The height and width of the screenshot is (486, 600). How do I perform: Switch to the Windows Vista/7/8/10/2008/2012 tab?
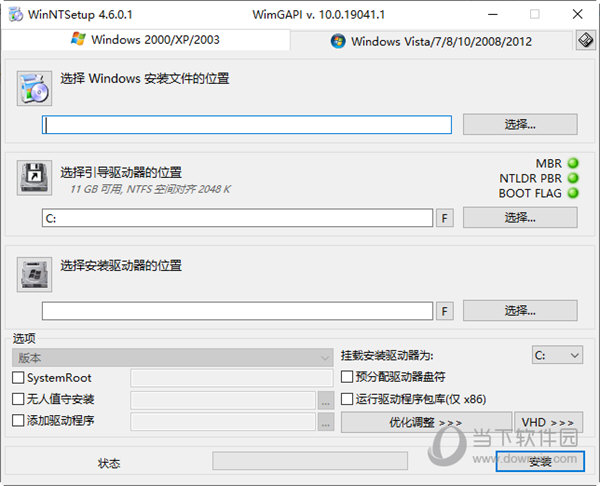tap(432, 41)
